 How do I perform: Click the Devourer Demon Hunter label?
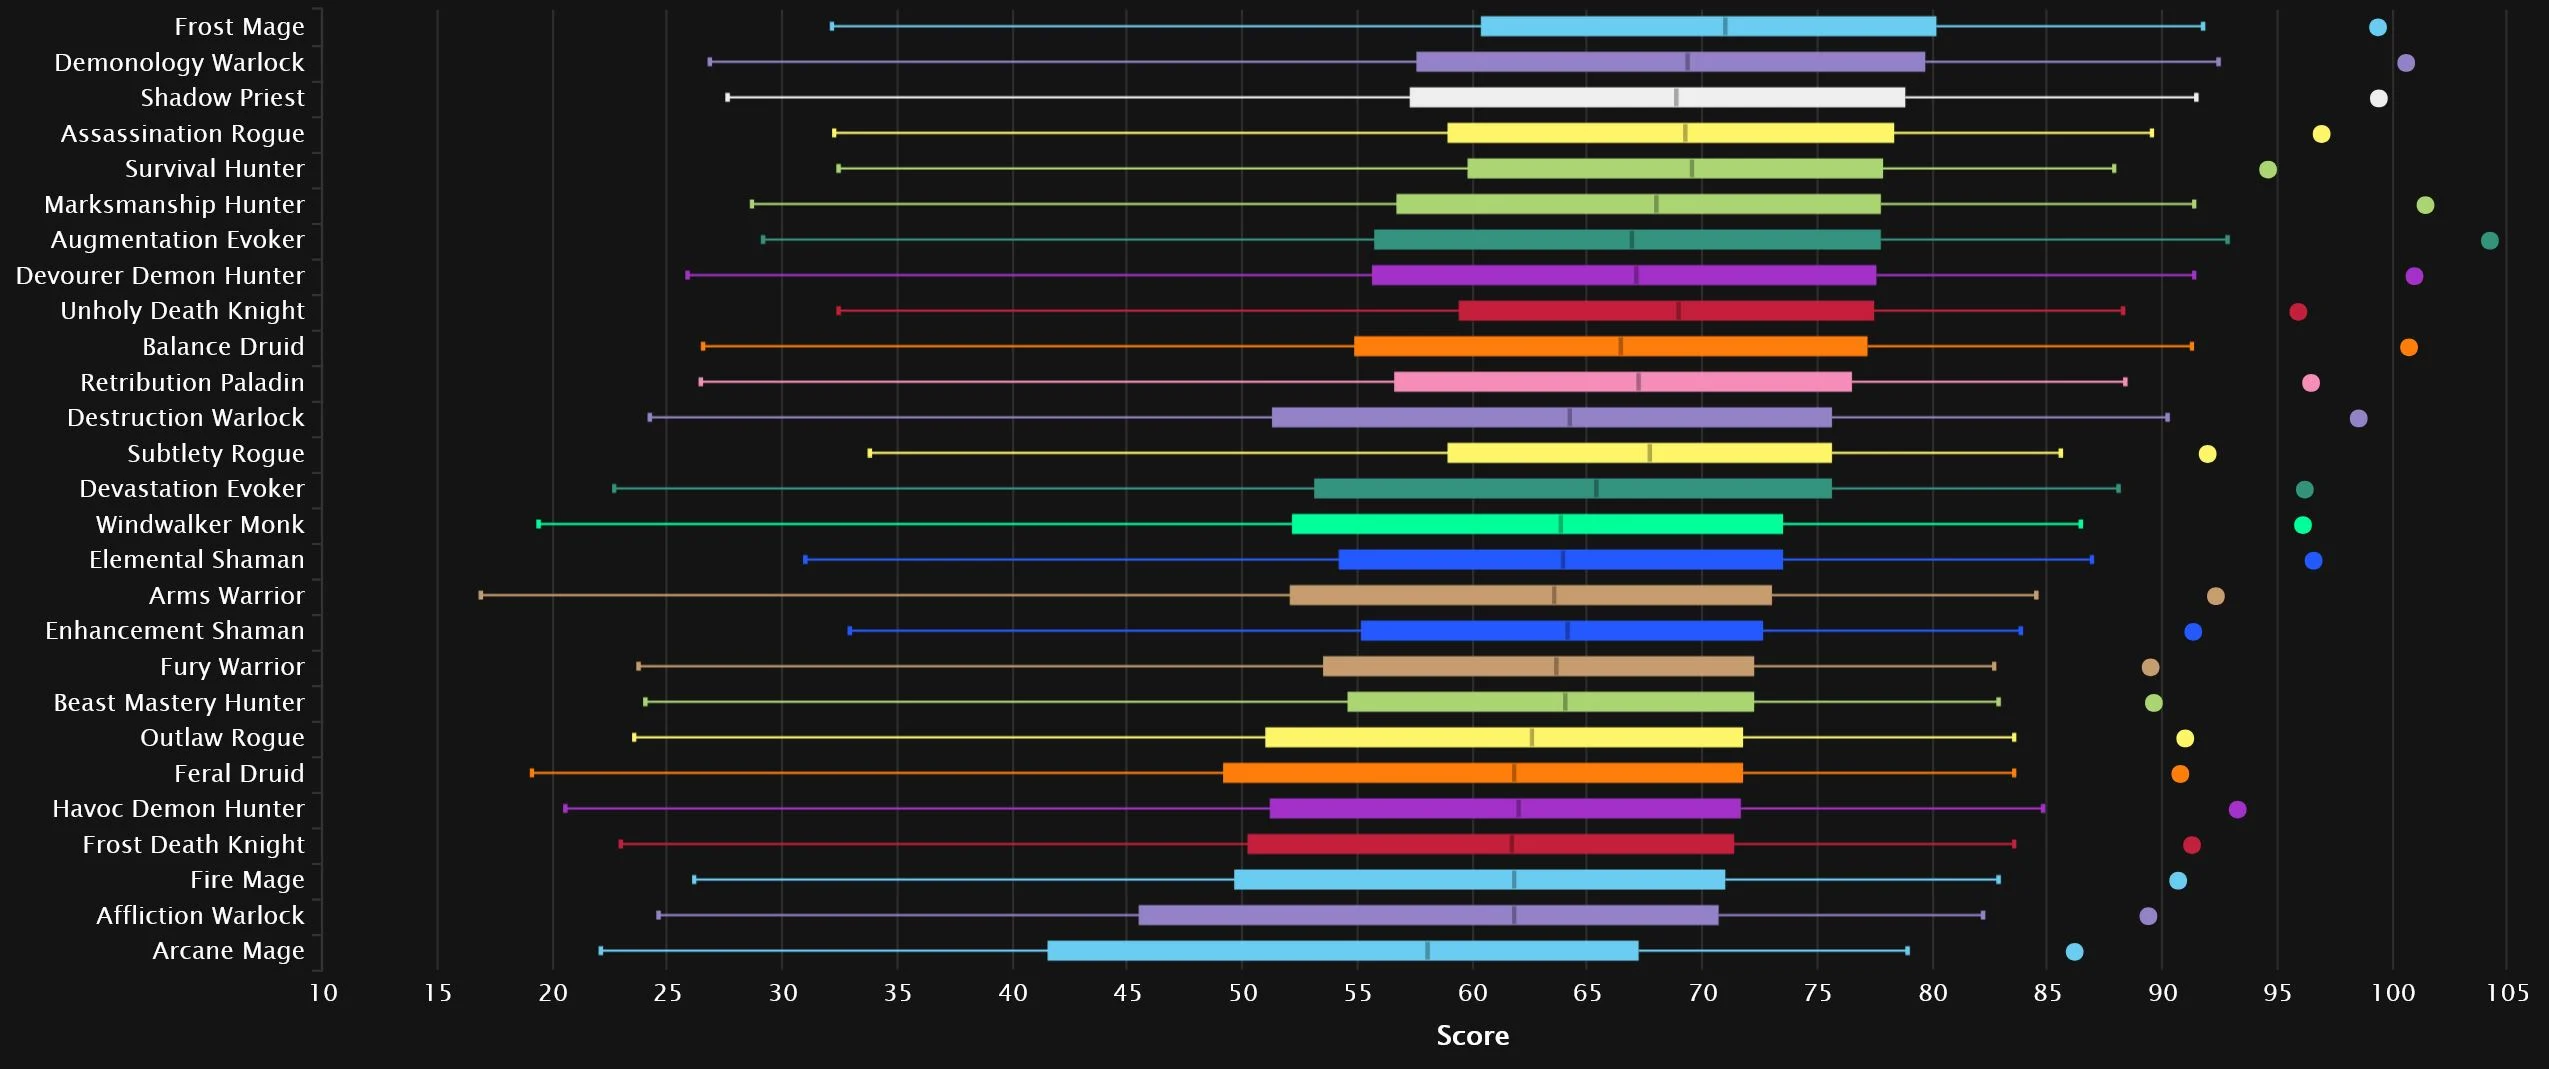click(x=160, y=276)
